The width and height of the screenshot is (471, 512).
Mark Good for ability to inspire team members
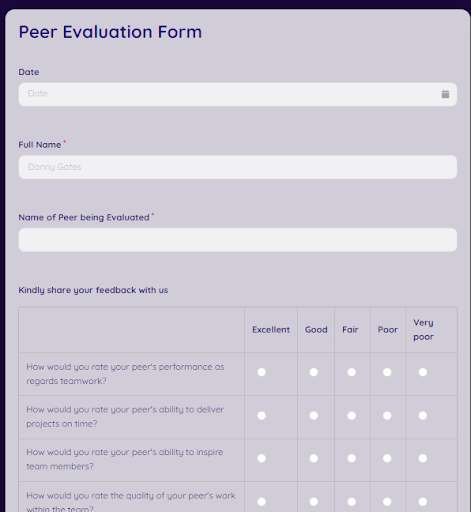[314, 458]
